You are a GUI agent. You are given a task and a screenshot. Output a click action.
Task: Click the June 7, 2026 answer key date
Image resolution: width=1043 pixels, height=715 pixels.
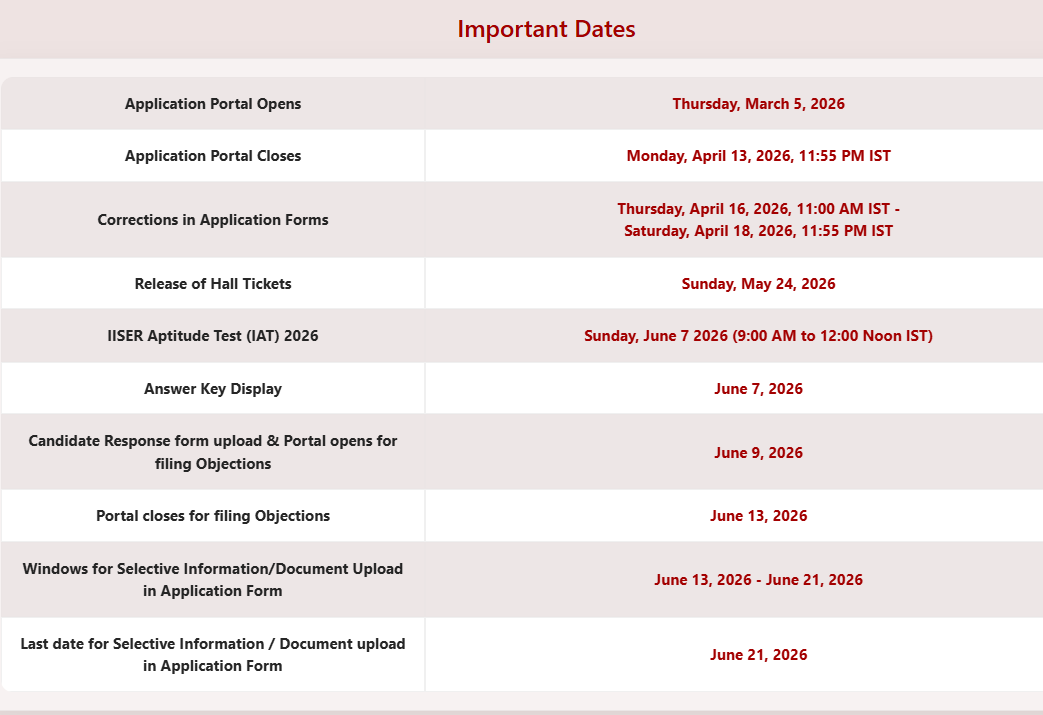(758, 388)
